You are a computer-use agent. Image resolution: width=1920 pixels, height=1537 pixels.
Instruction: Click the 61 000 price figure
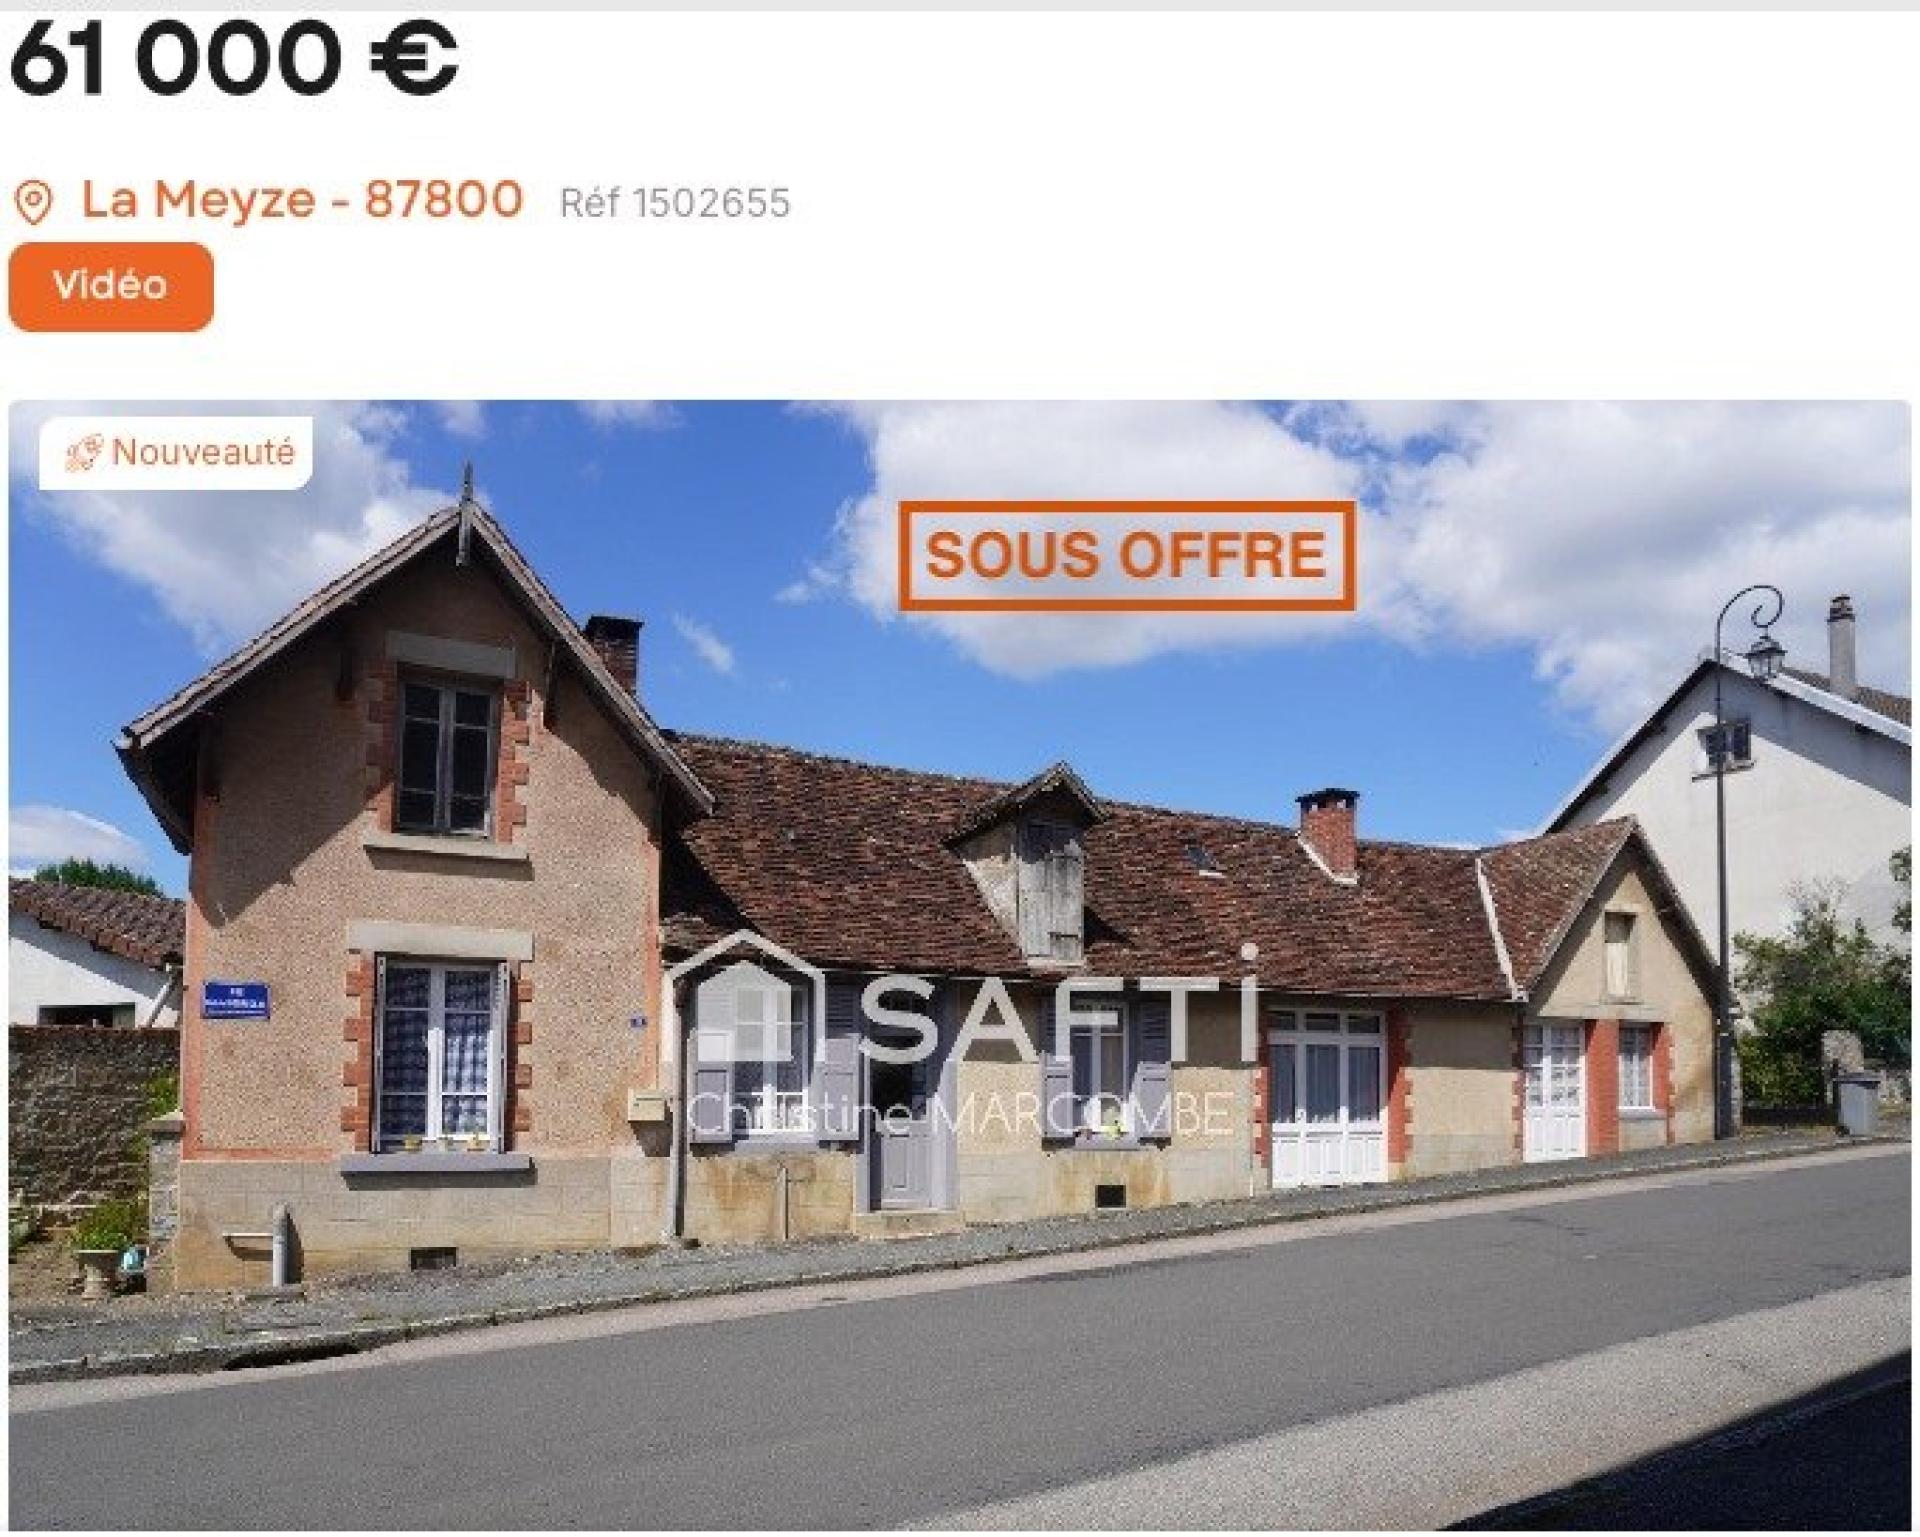tap(171, 57)
